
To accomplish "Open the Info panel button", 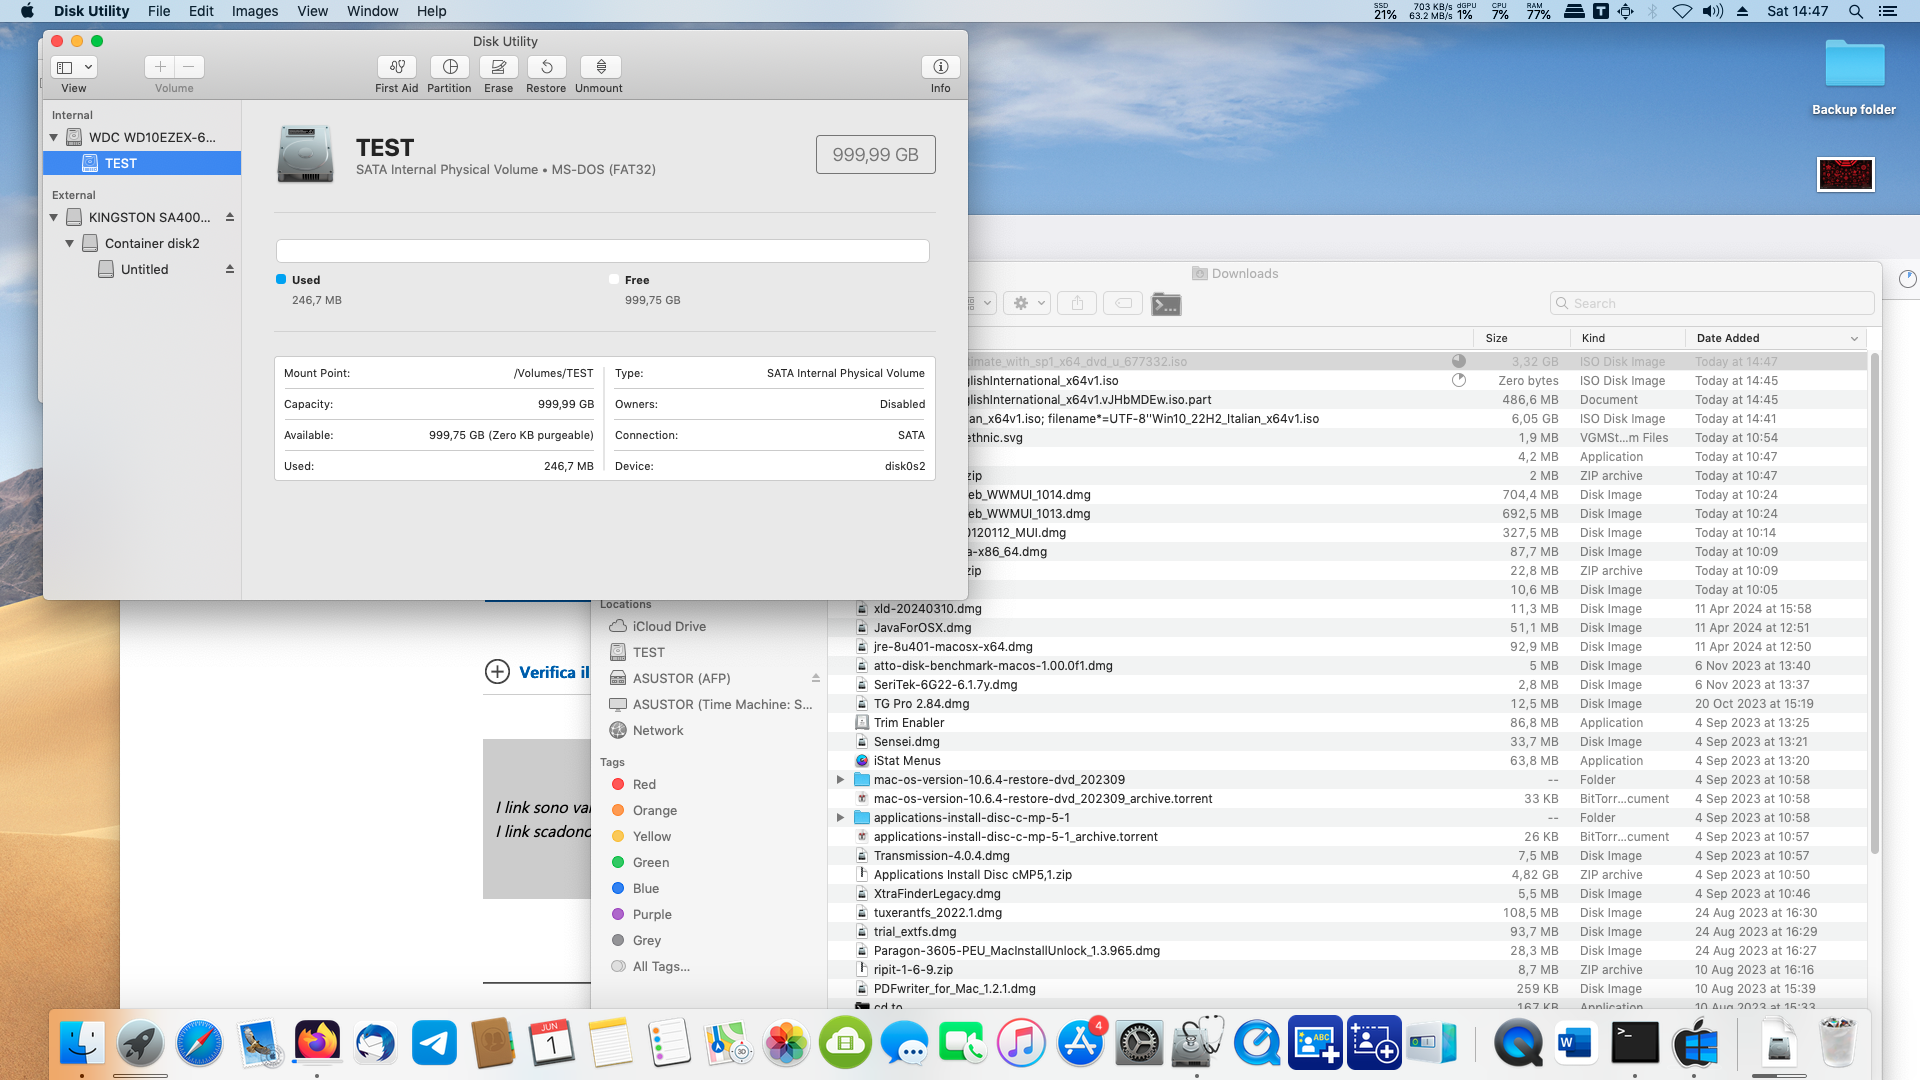I will [940, 67].
